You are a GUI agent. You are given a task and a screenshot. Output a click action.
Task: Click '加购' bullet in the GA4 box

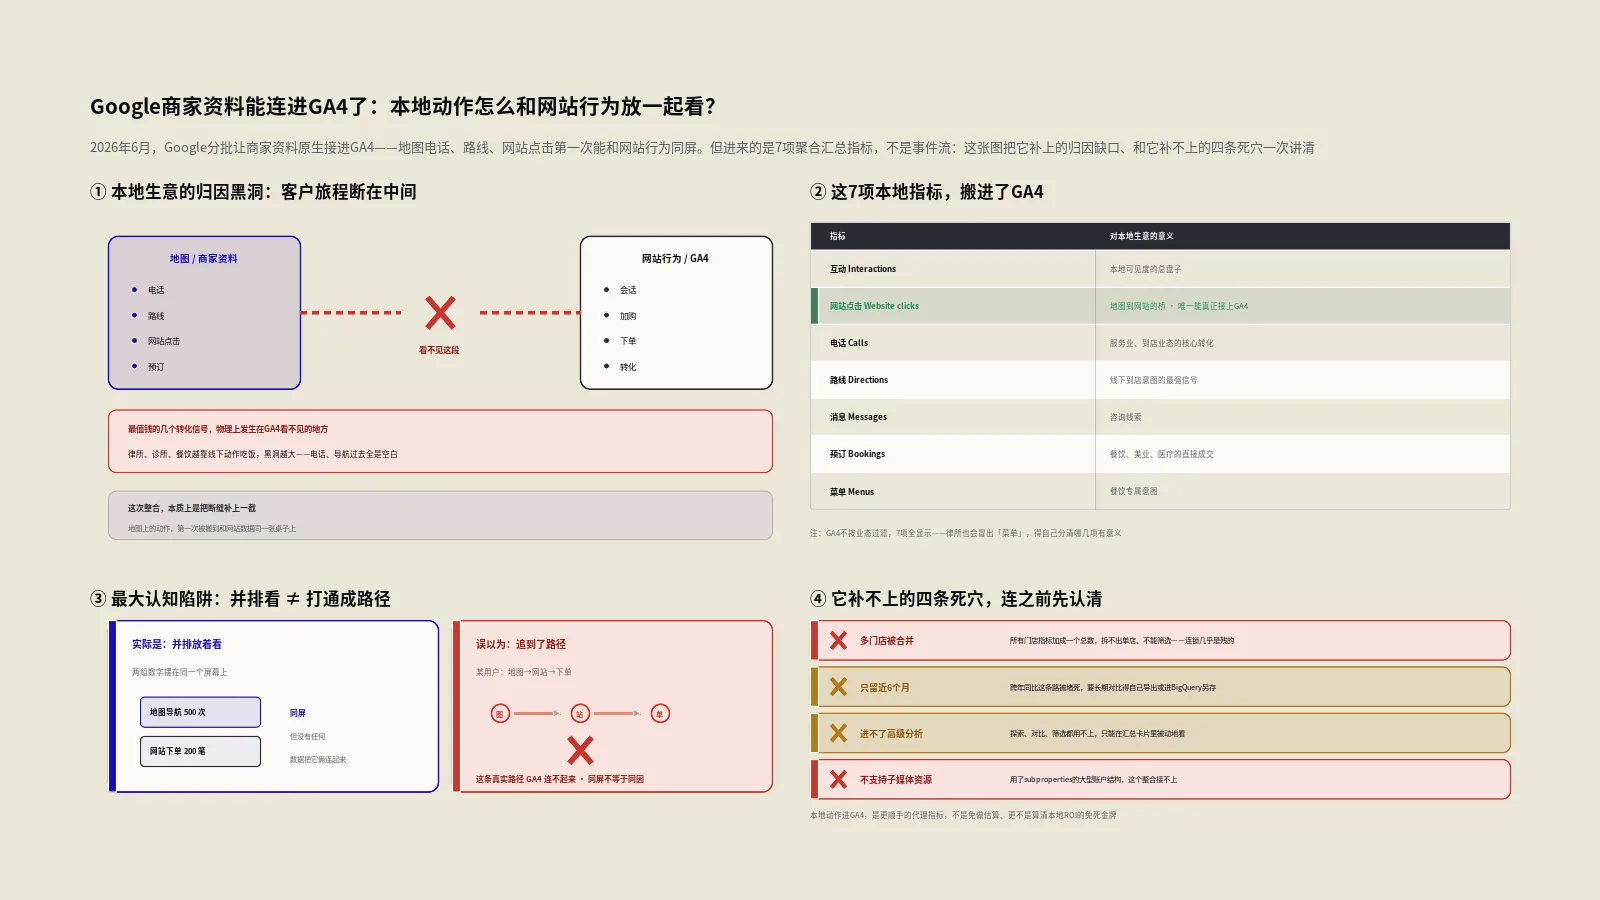[628, 316]
